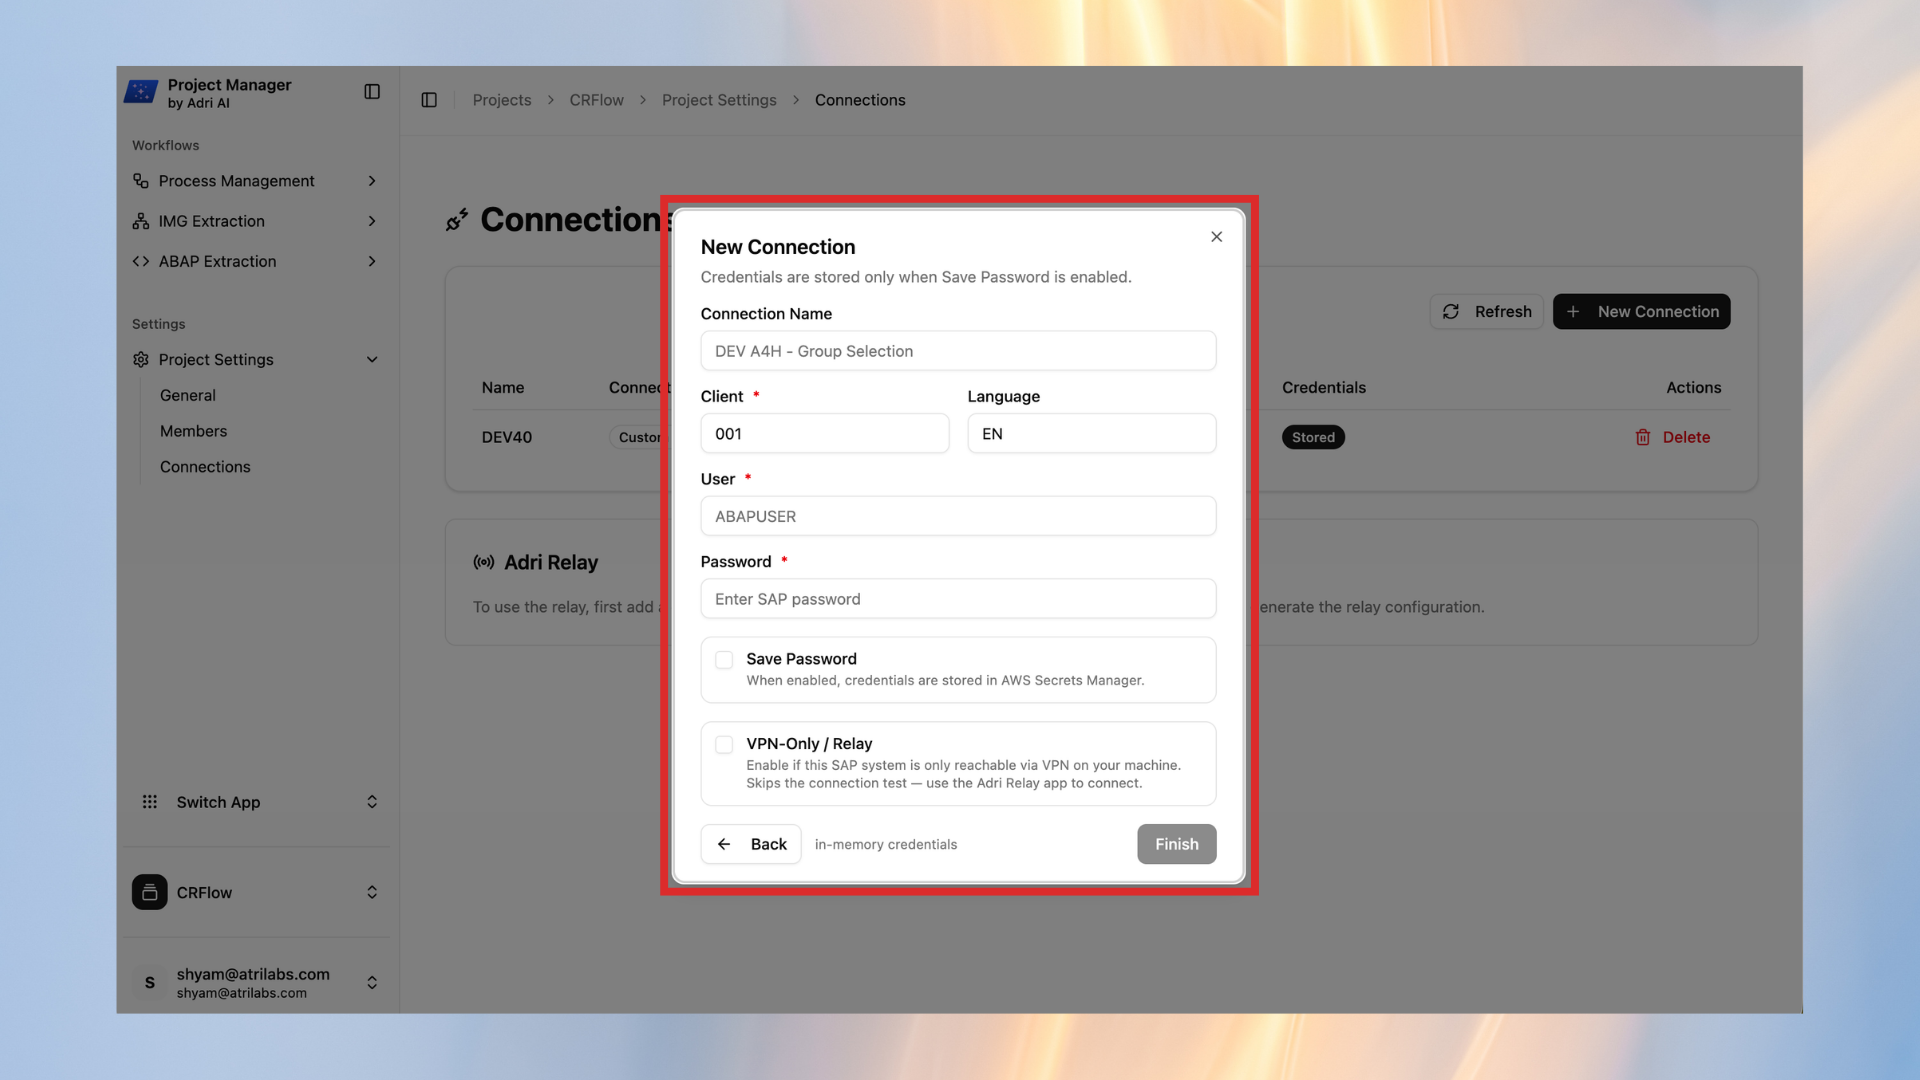Enable the VPN-Only / Relay checkbox
The height and width of the screenshot is (1080, 1920).
[723, 744]
